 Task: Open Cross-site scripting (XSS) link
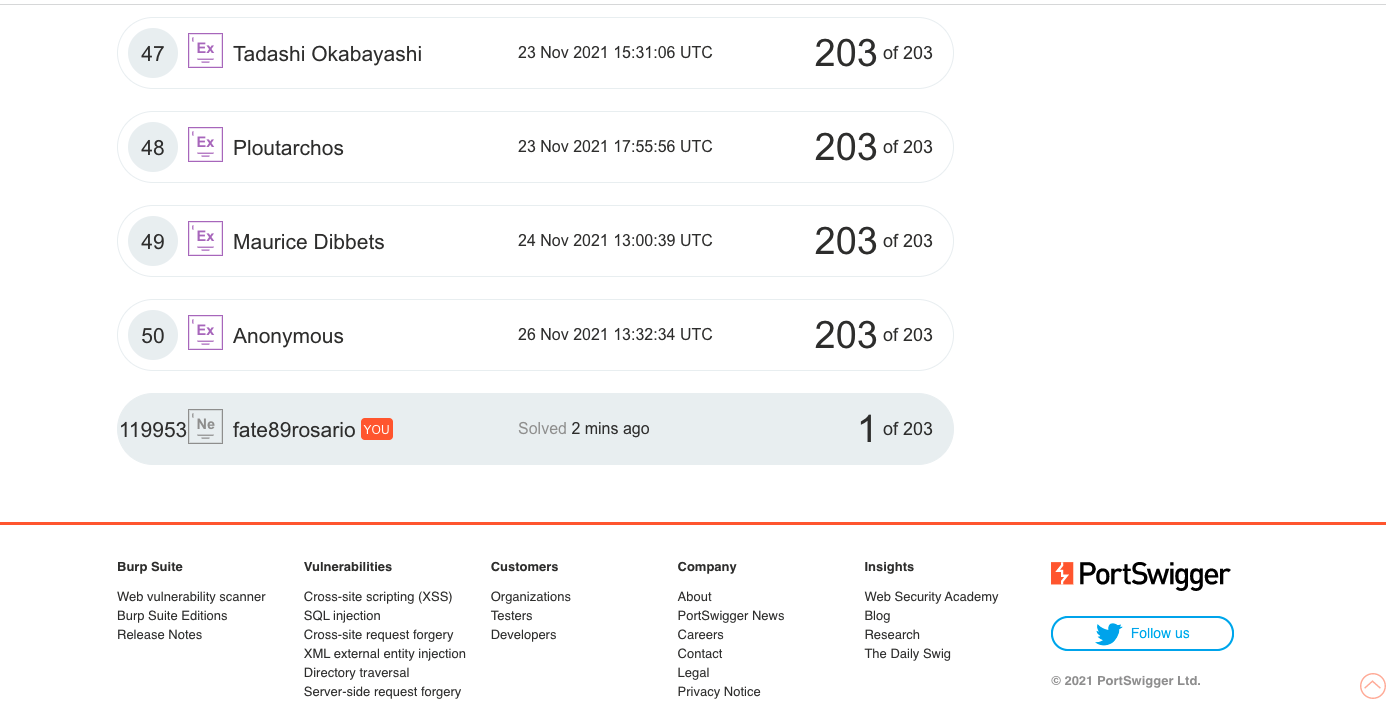coord(378,597)
